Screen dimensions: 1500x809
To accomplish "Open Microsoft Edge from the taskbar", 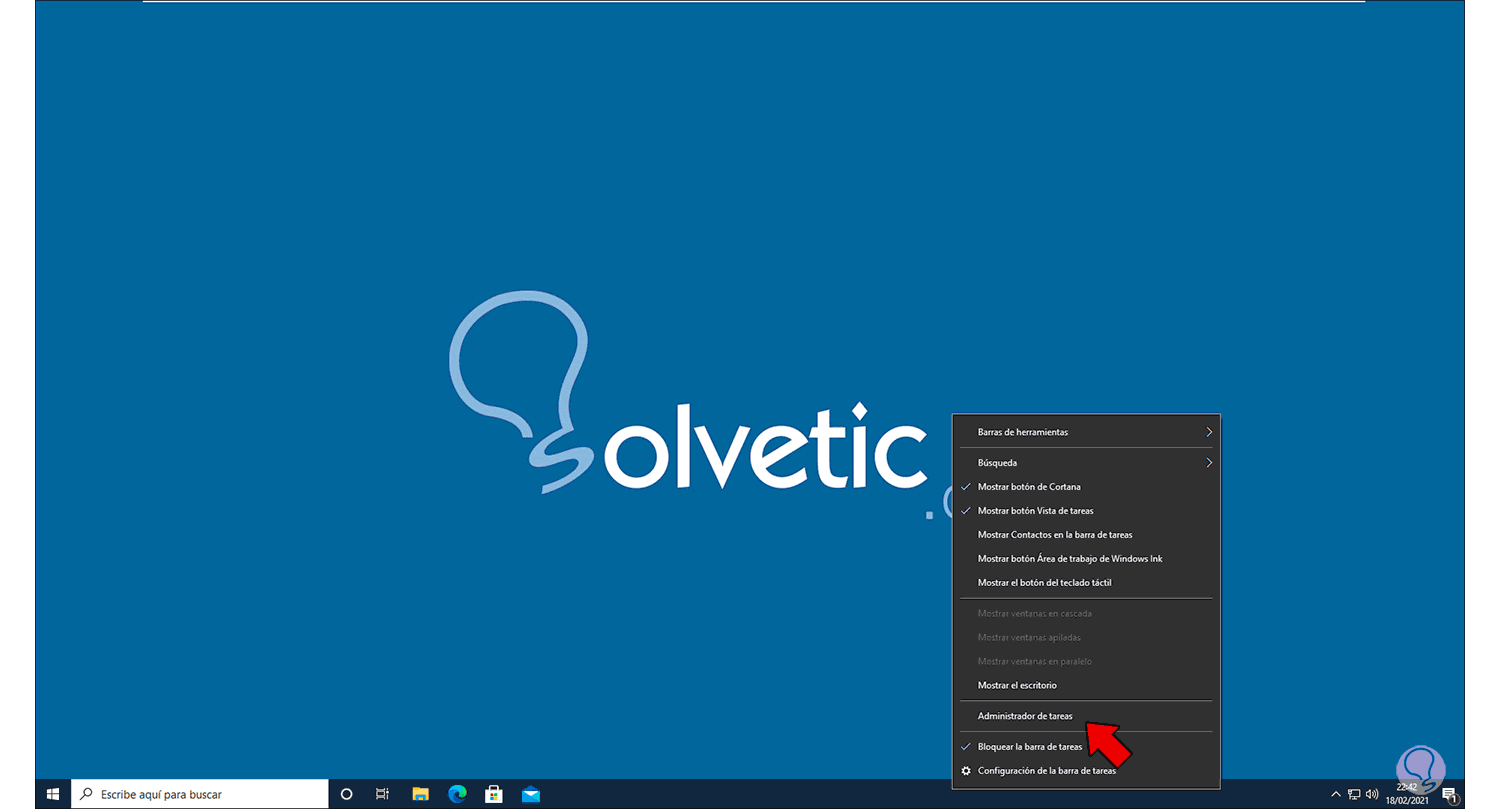I will click(457, 793).
